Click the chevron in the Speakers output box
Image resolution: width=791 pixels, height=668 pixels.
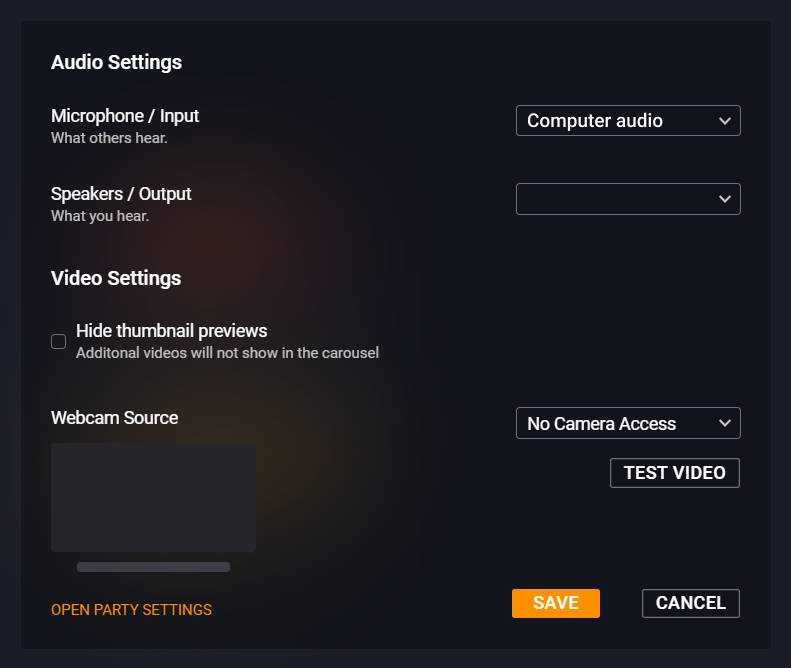725,199
